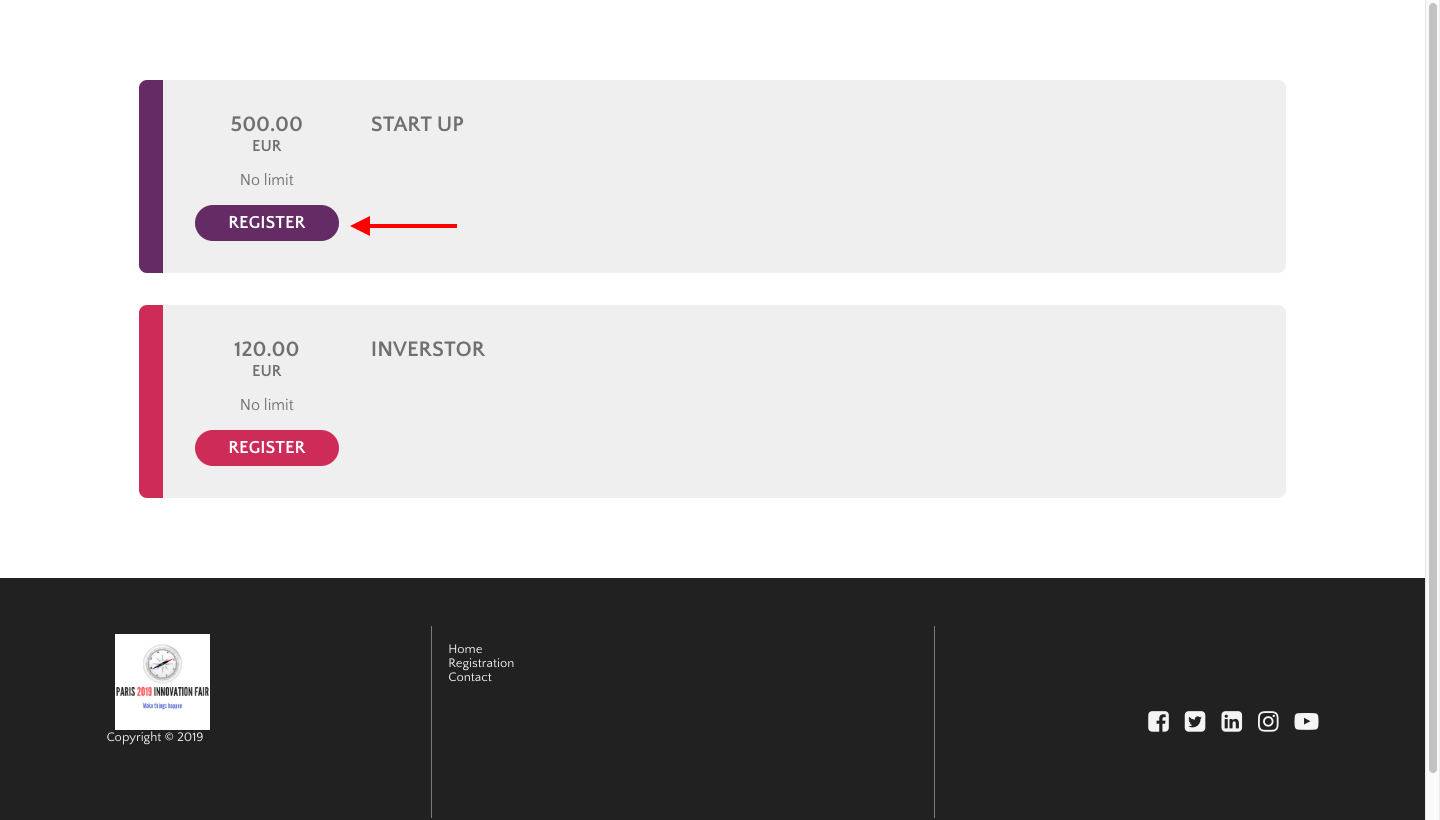This screenshot has width=1440, height=820.
Task: Go to the Home footer link
Action: pos(465,649)
